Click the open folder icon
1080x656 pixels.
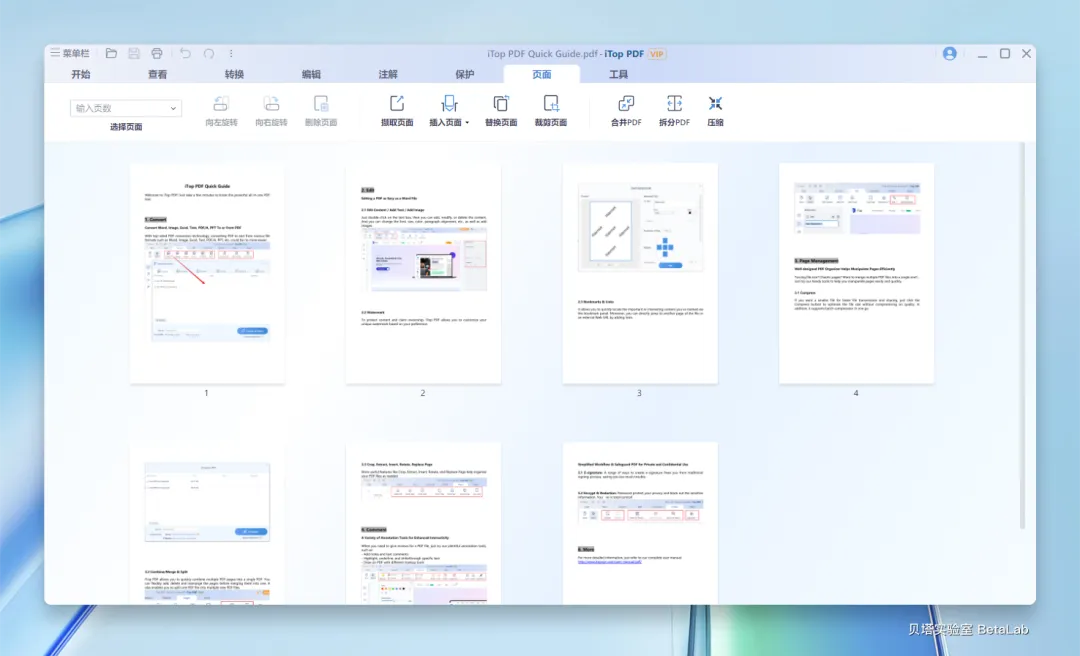point(111,53)
